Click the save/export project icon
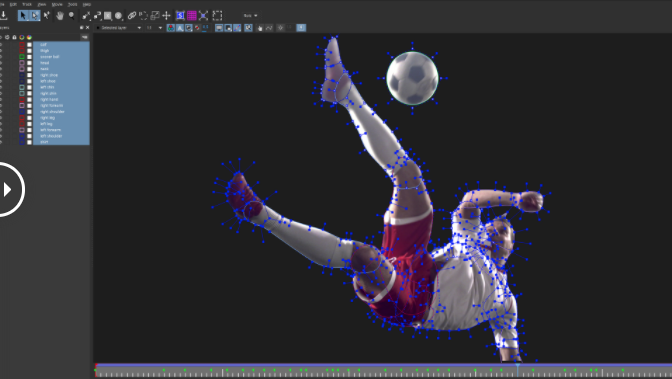Viewport: 672px width, 379px height. 3,16
